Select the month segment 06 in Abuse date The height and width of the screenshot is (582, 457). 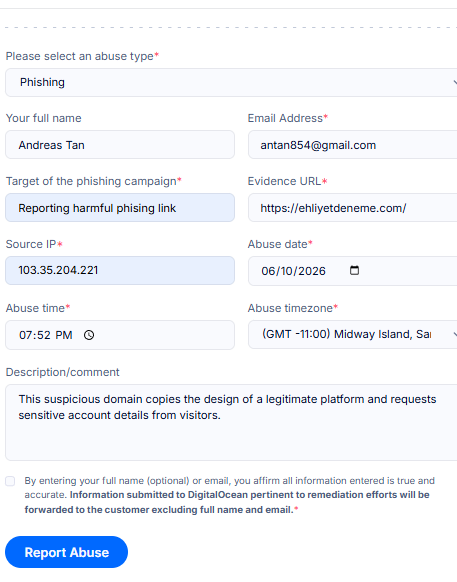pyautogui.click(x=267, y=271)
